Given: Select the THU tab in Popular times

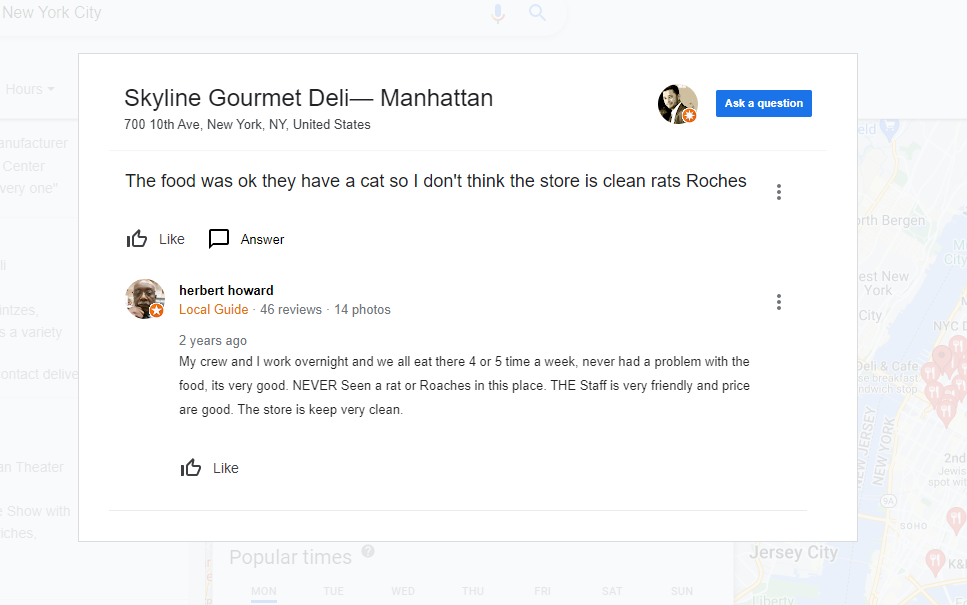Looking at the screenshot, I should (x=473, y=591).
